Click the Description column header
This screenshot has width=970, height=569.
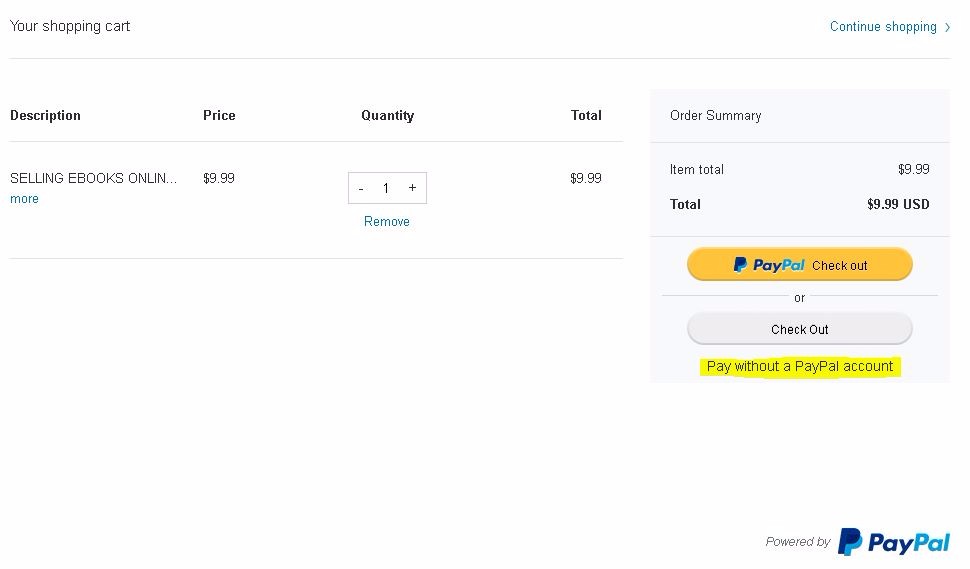[45, 116]
